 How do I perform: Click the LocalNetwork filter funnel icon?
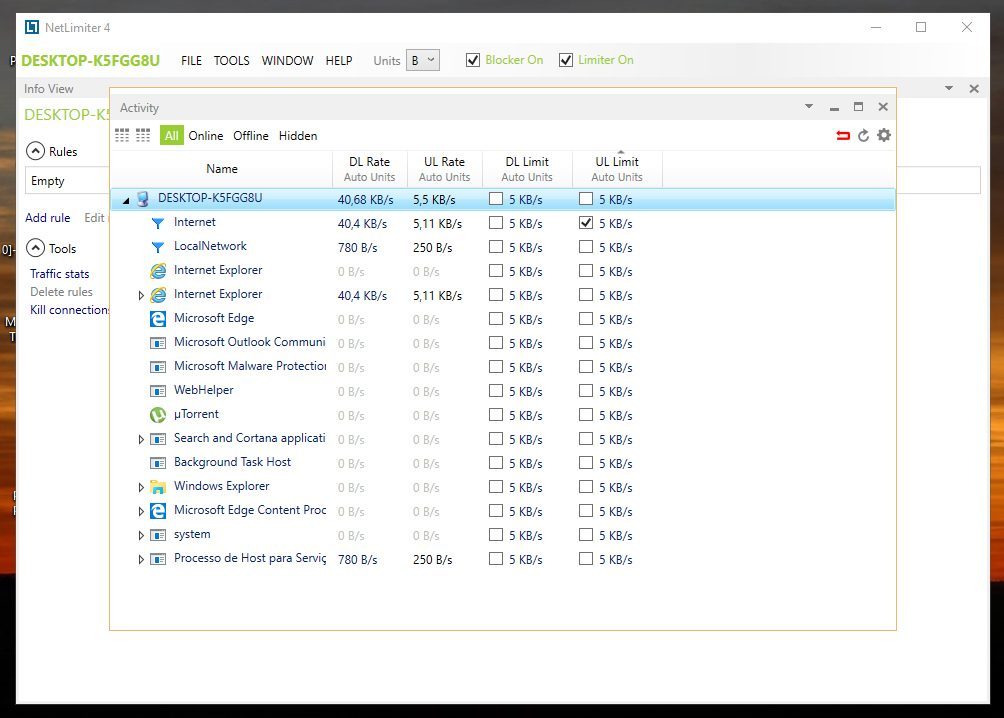pyautogui.click(x=158, y=247)
